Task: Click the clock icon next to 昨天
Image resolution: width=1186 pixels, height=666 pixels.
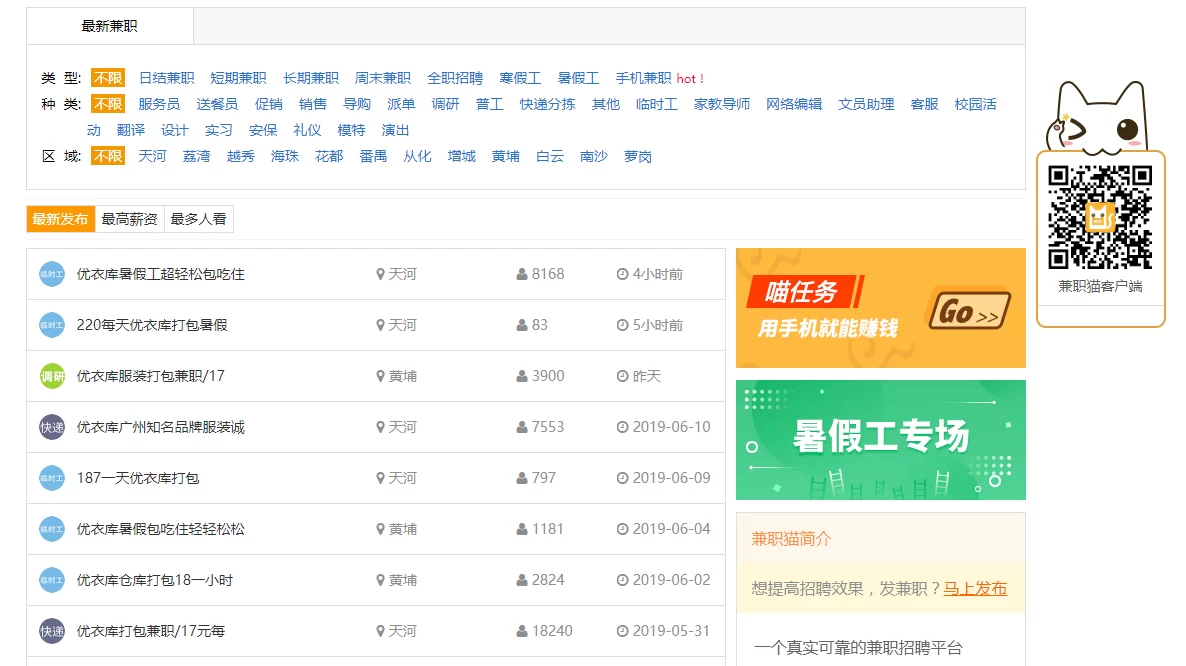Action: pyautogui.click(x=623, y=375)
